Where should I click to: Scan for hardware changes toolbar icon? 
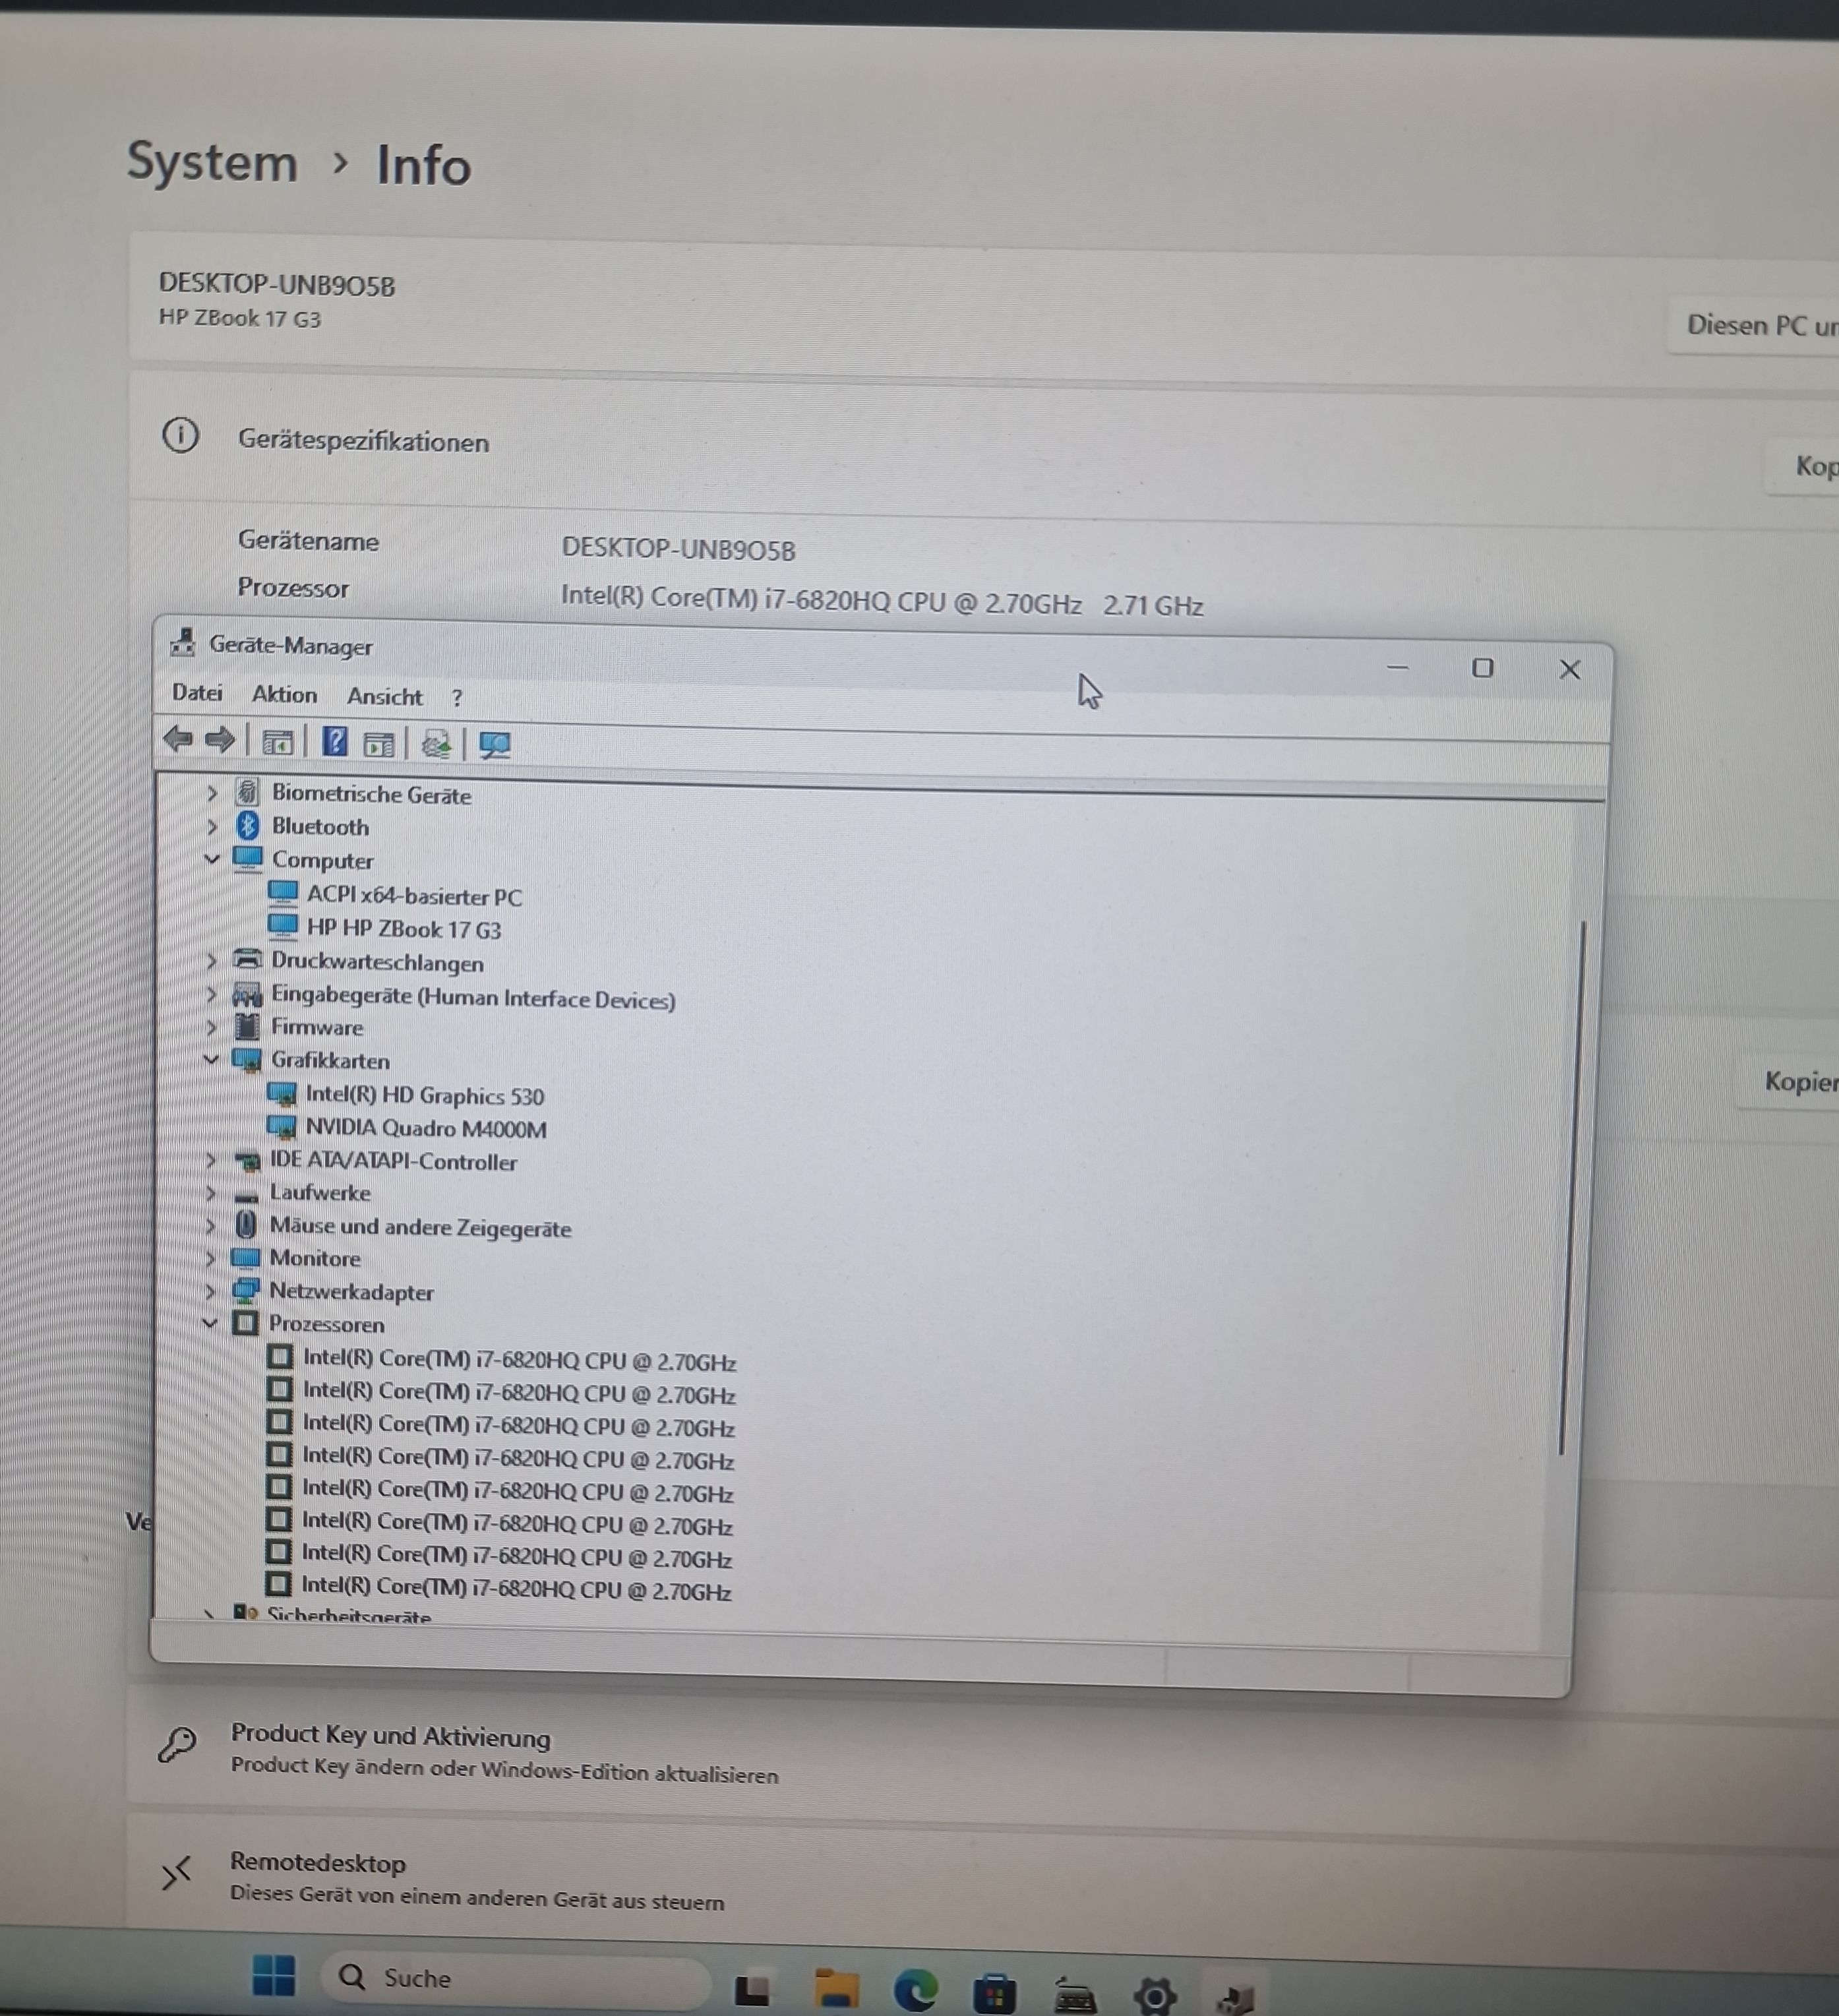tap(436, 744)
